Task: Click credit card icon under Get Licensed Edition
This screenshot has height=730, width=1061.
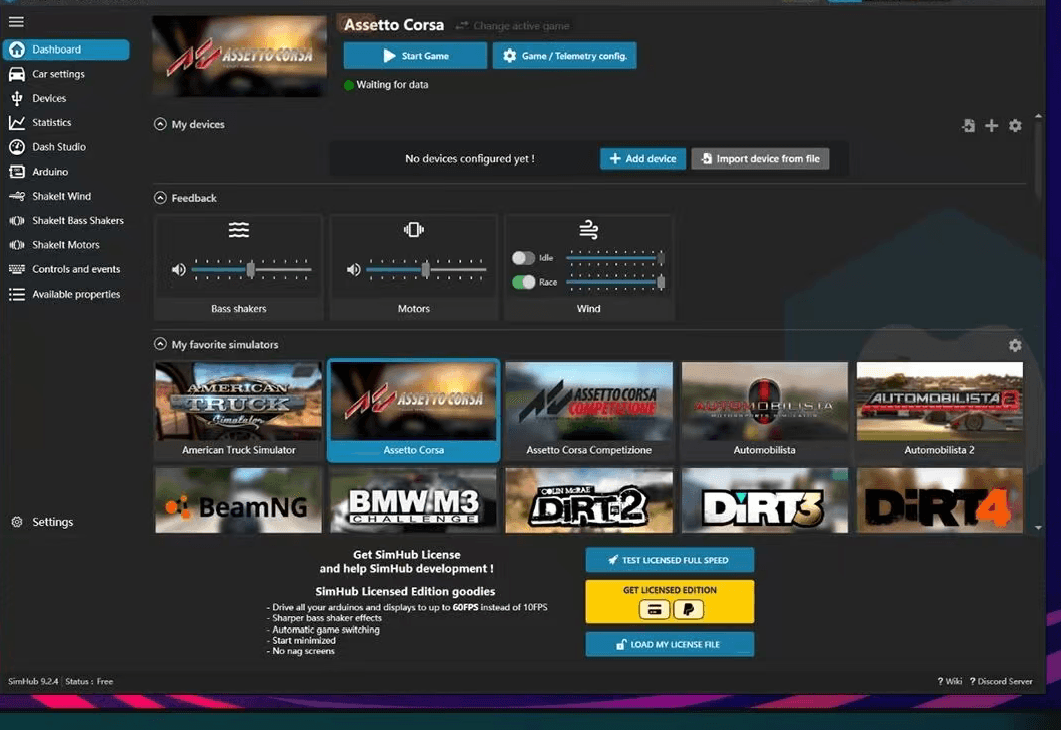Action: 654,610
